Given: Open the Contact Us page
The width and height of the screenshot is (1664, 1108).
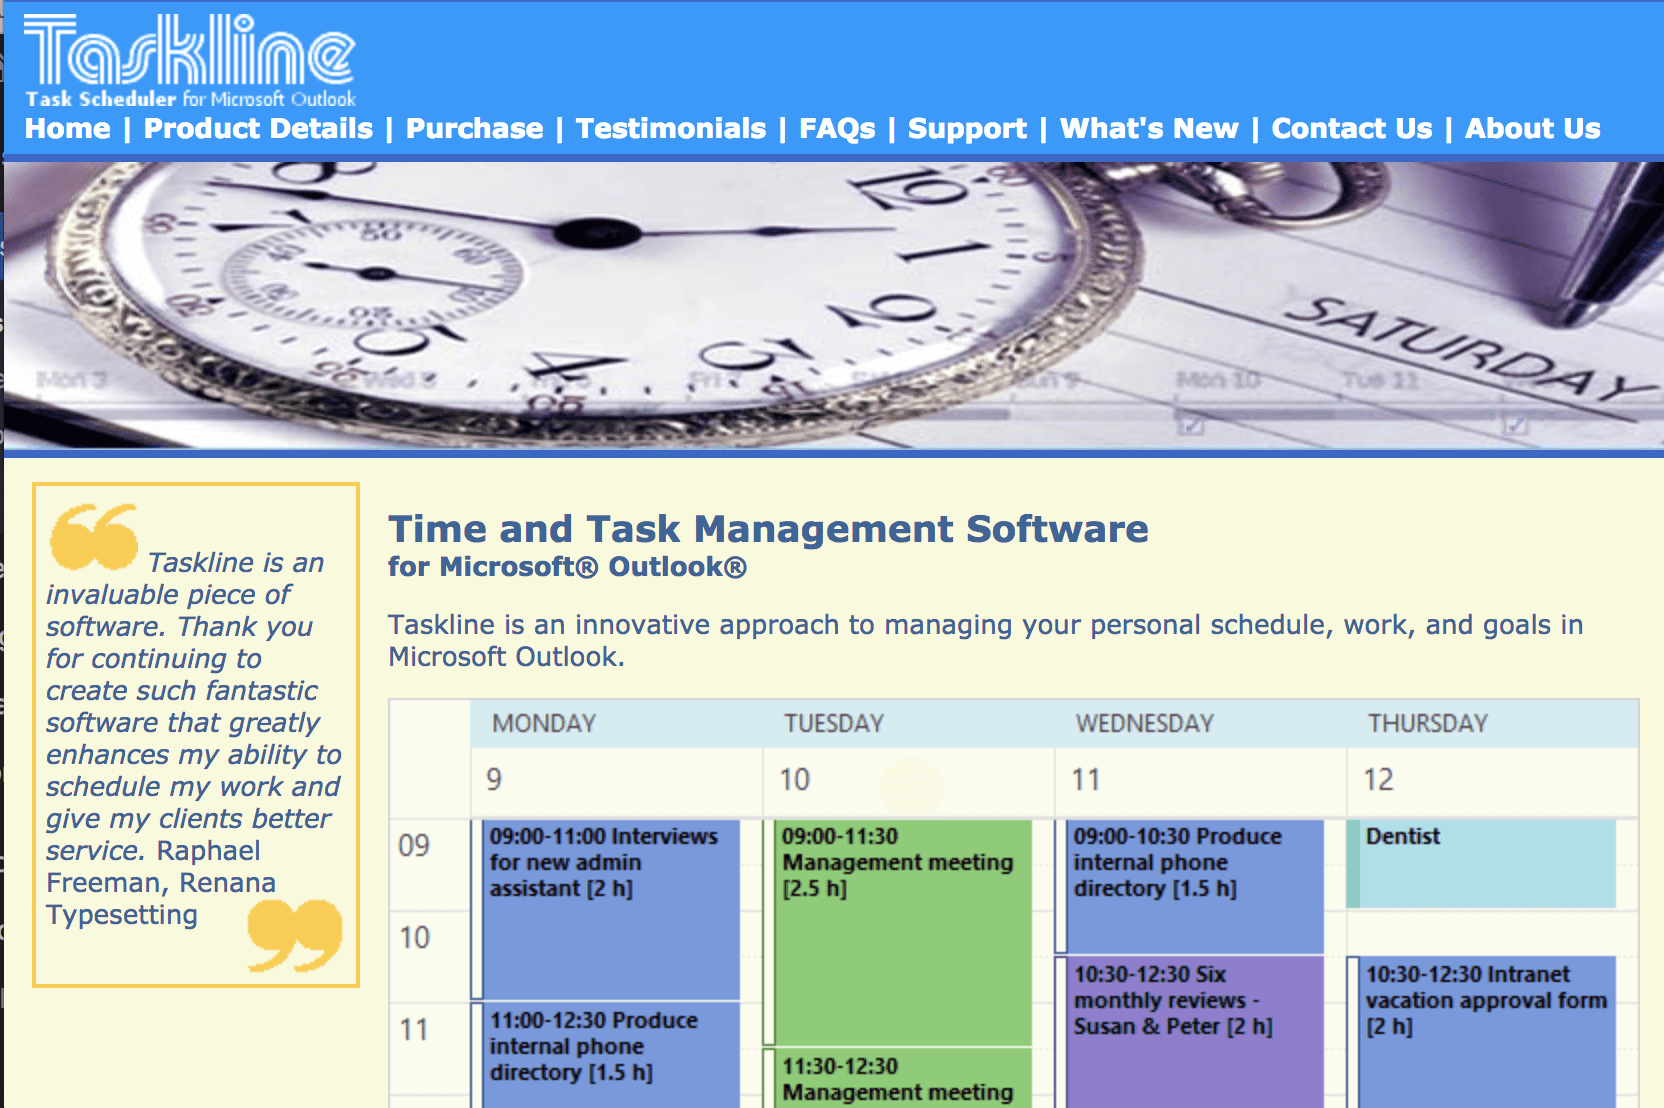Looking at the screenshot, I should coord(1352,129).
